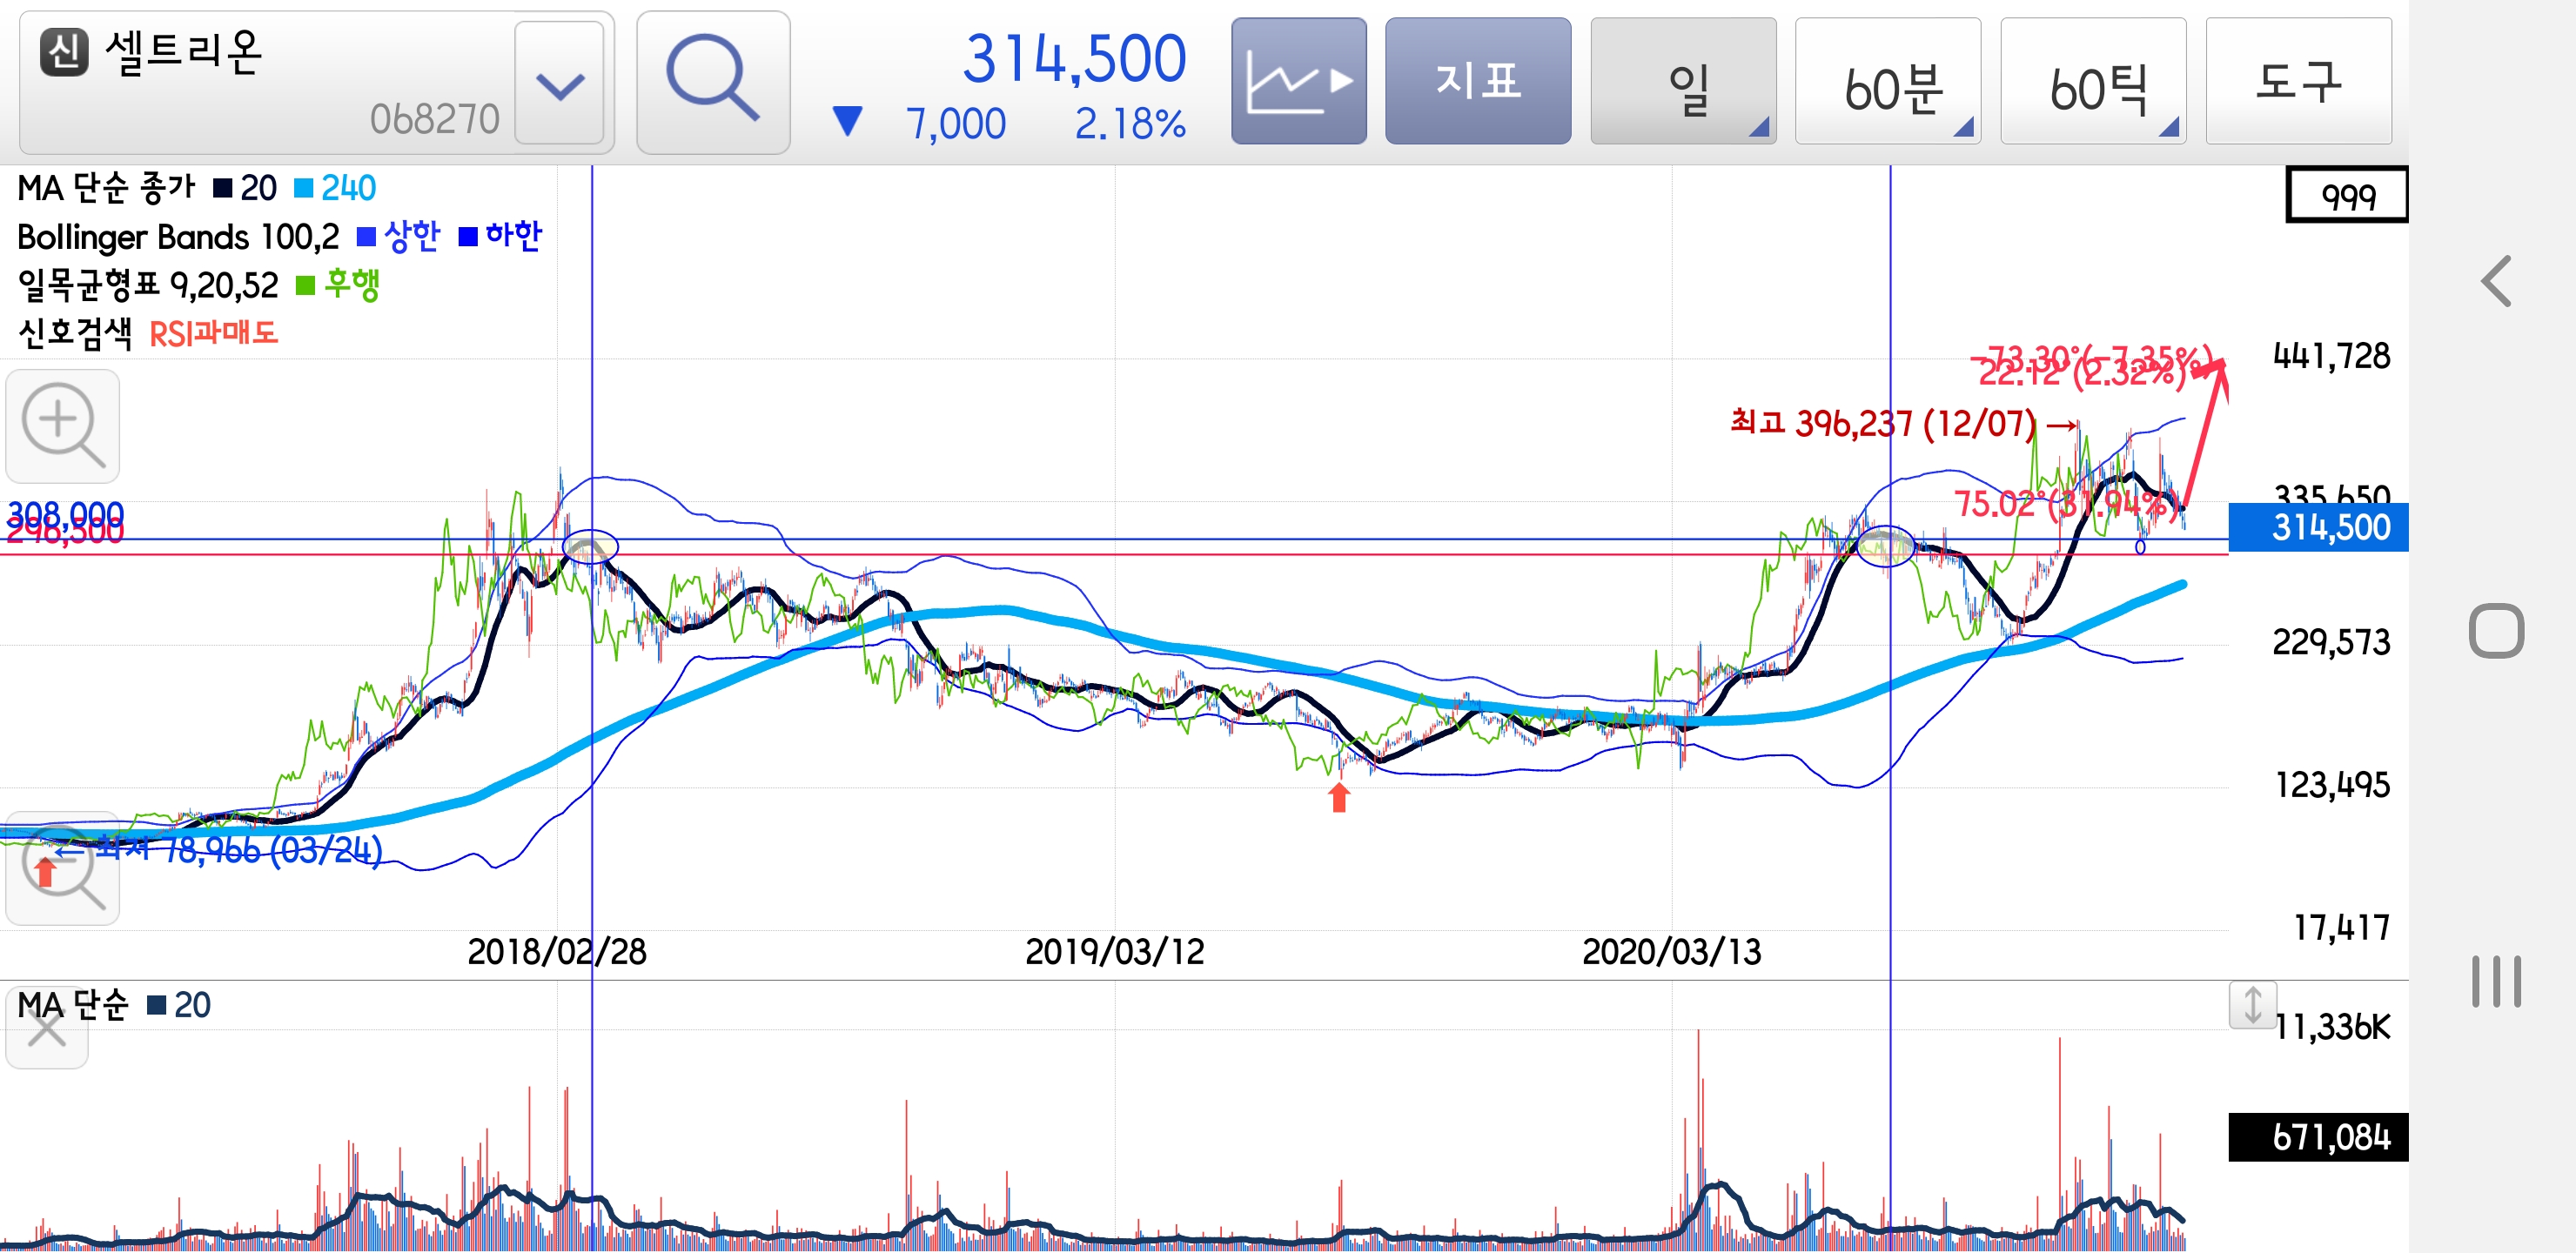
Task: Switch to the 지표 indicators menu
Action: click(1478, 80)
